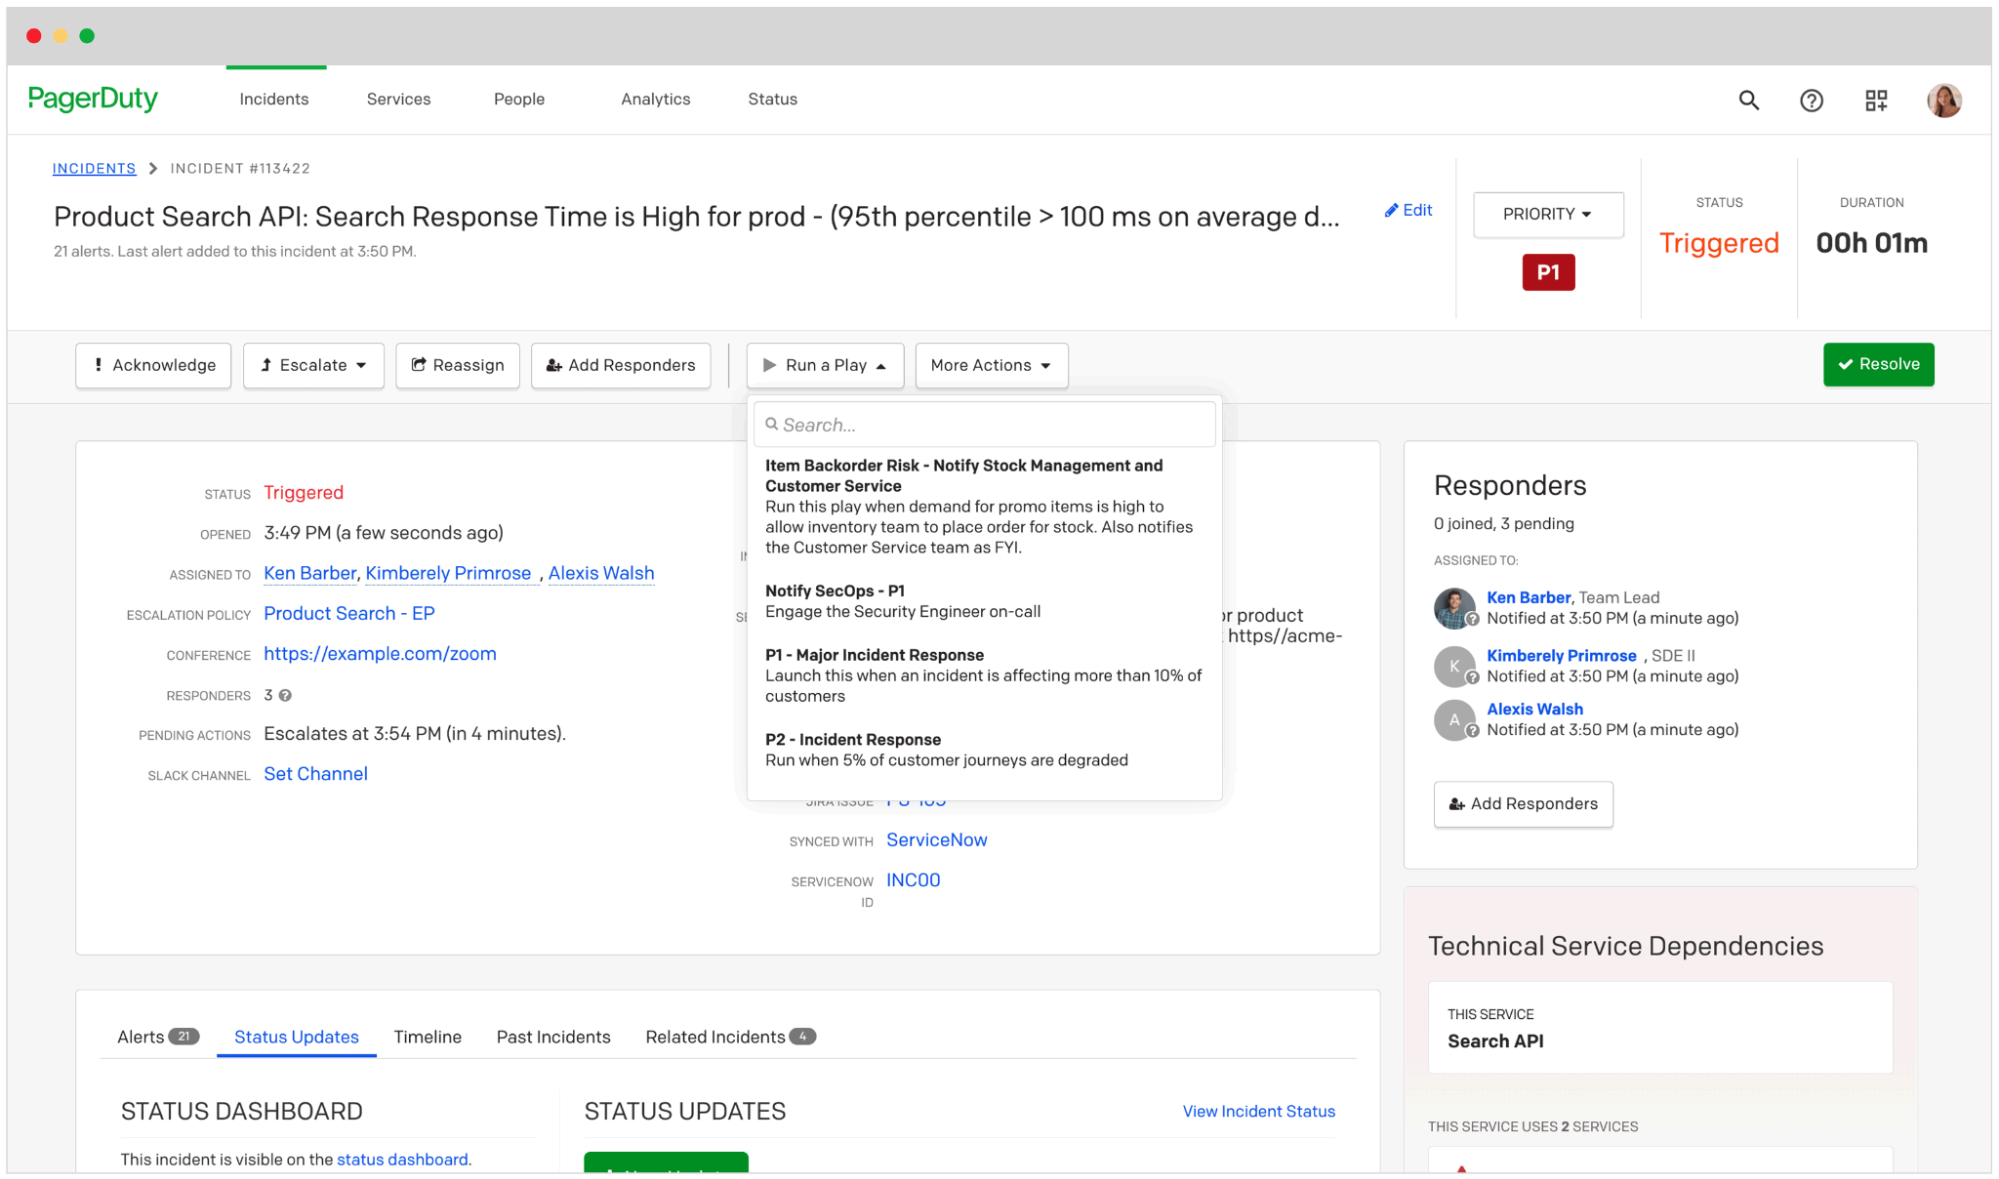1999x1179 pixels.
Task: Click the Add Responders icon button
Action: (1523, 804)
